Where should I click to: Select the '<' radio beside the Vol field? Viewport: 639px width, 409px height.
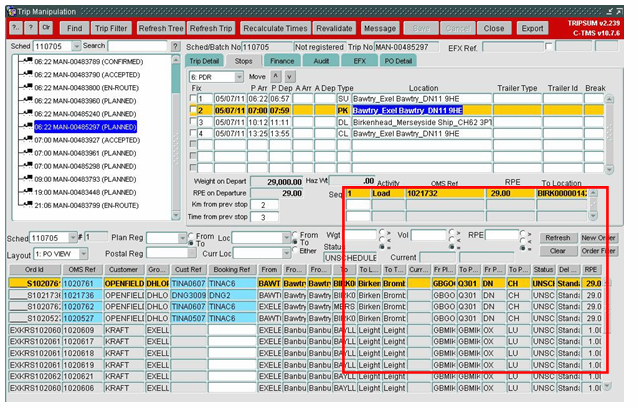pyautogui.click(x=451, y=240)
